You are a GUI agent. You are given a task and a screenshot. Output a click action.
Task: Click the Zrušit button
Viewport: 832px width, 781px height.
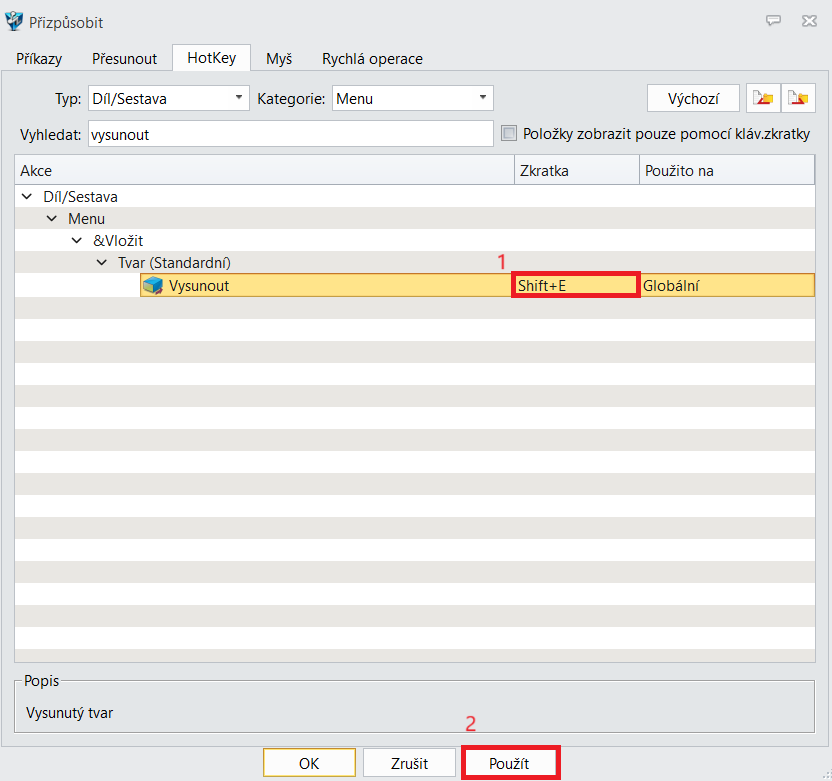[x=409, y=763]
